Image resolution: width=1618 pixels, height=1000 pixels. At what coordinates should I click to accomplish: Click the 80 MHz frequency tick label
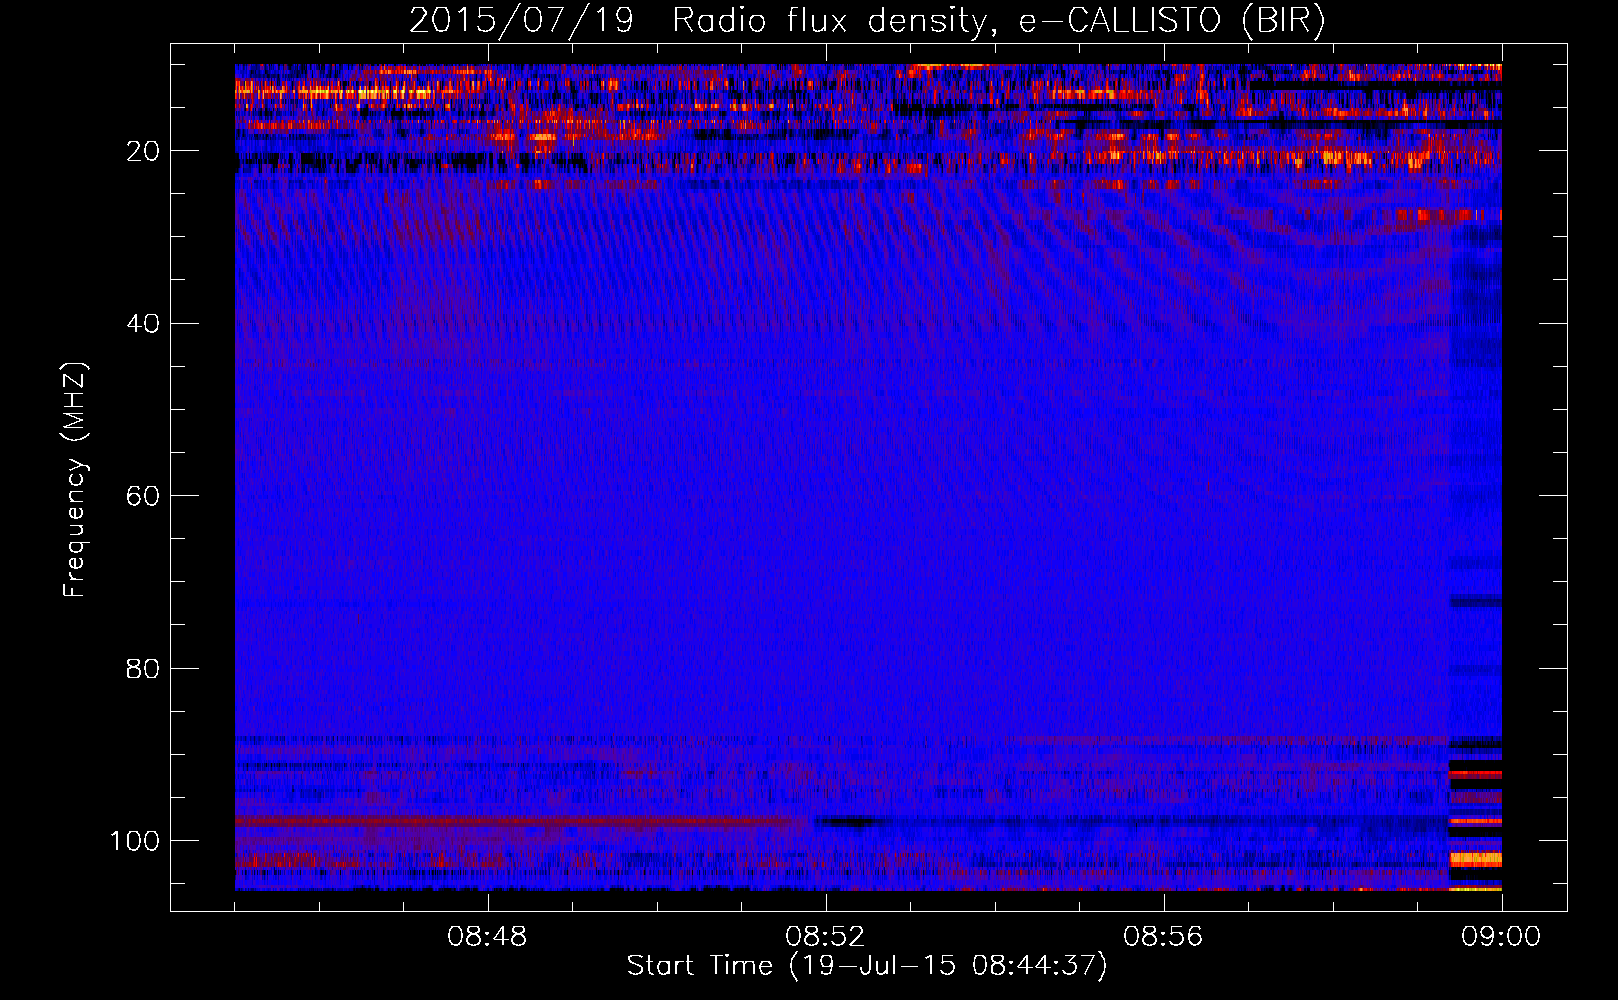point(143,668)
